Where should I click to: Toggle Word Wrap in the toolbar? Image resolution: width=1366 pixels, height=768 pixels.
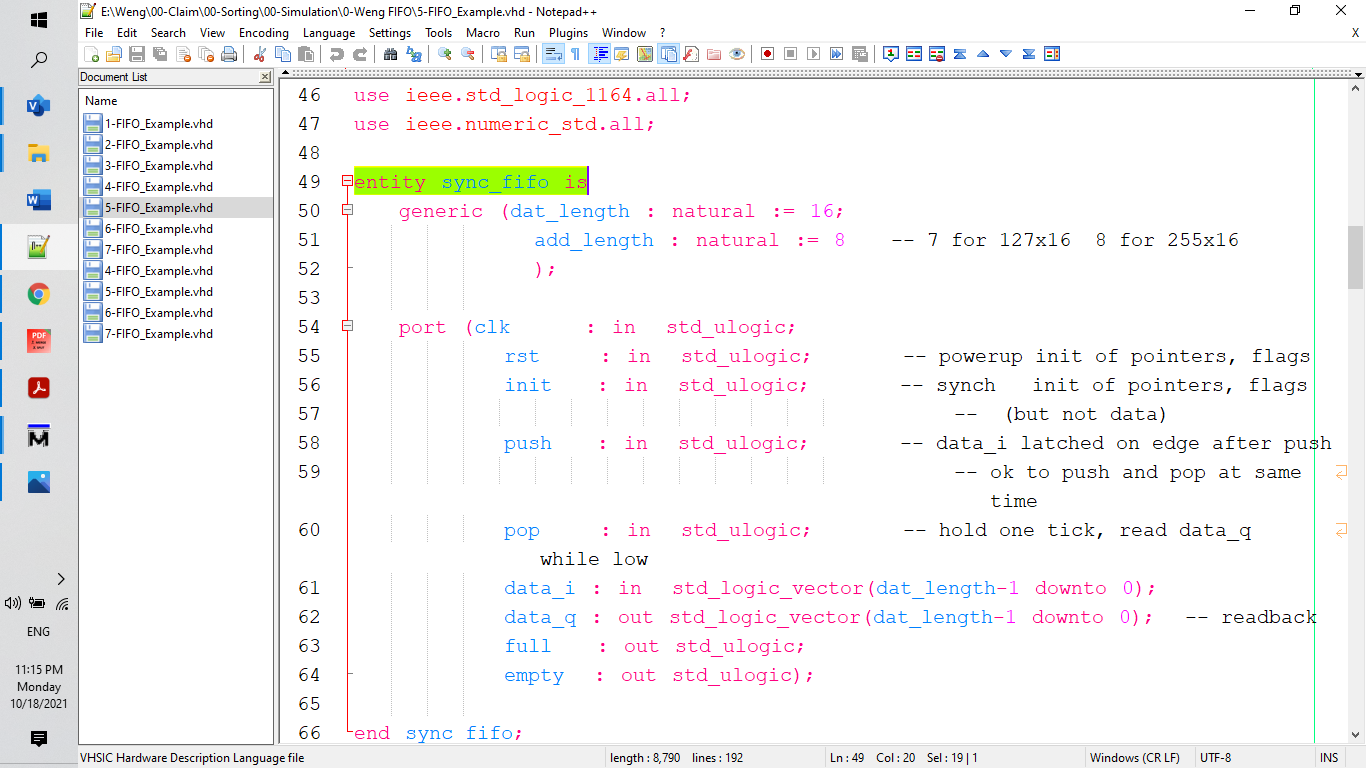552,54
